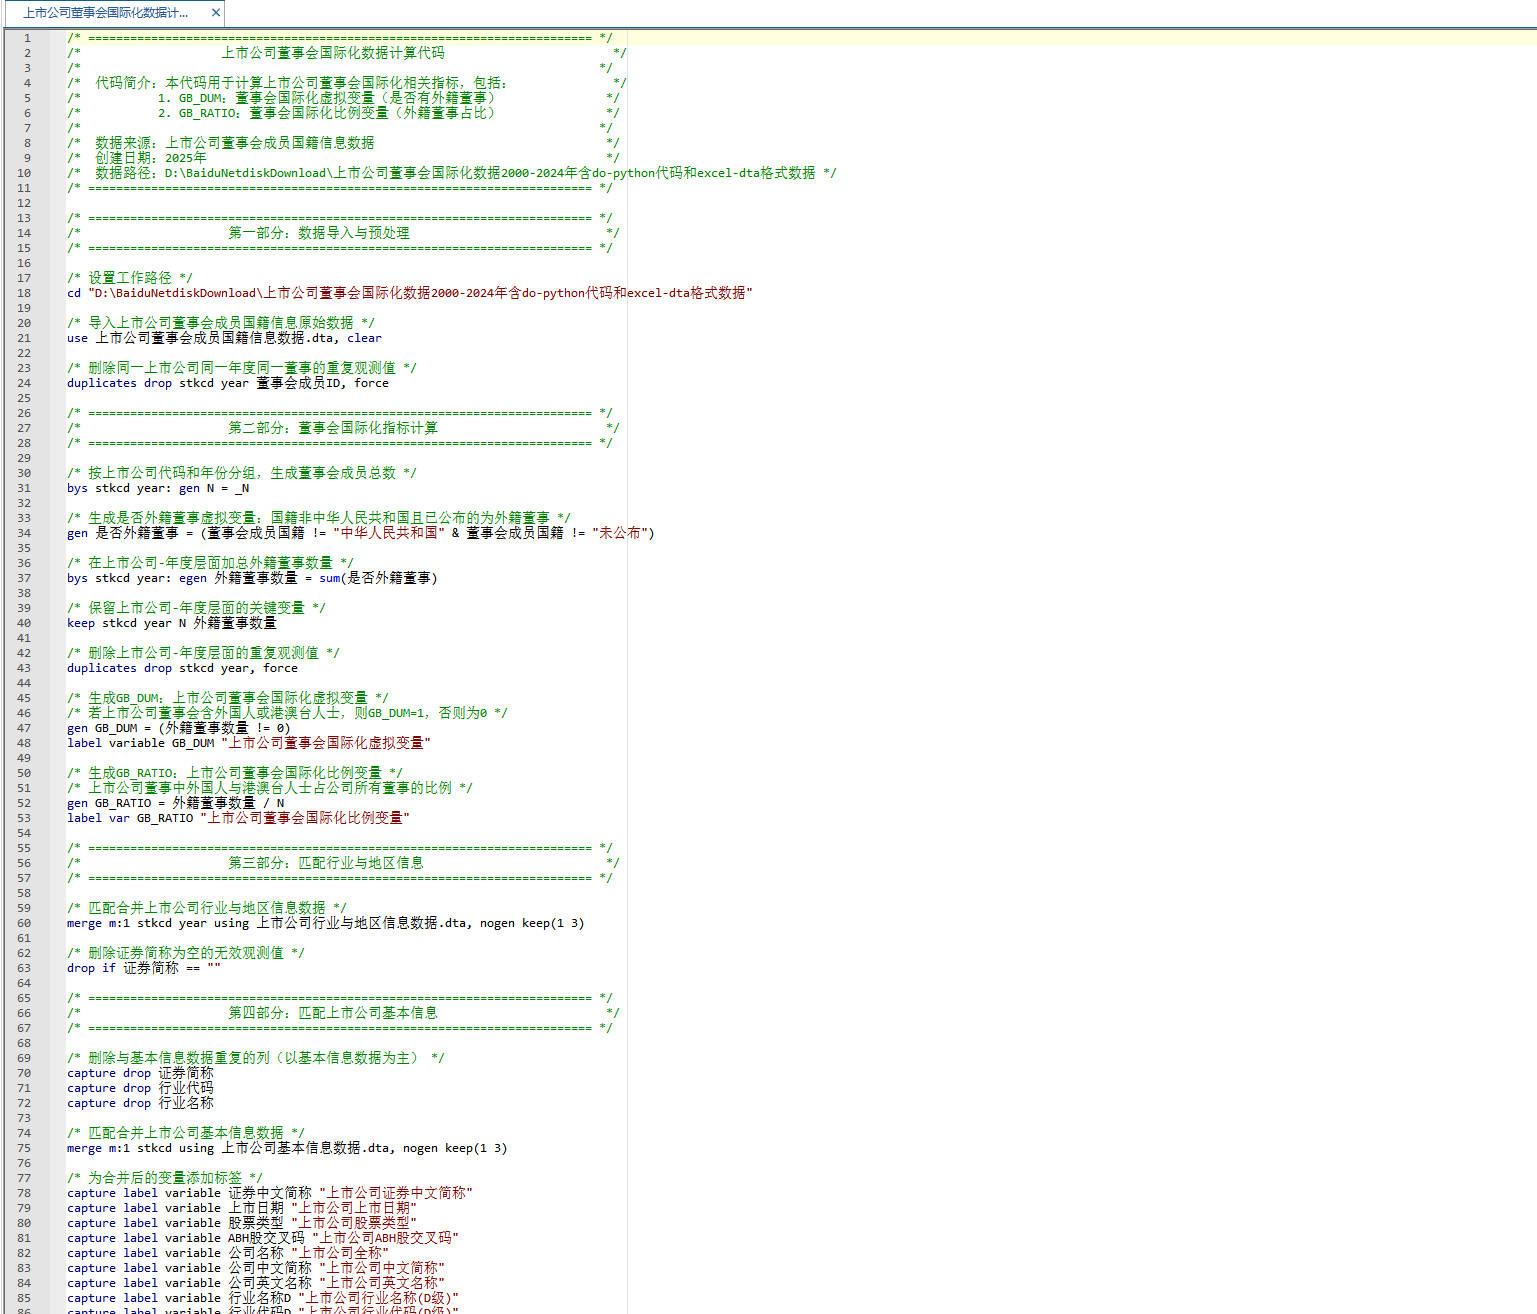Click the 'bys stkcd year: gen N = _N' line
The width and height of the screenshot is (1537, 1314).
pyautogui.click(x=158, y=488)
